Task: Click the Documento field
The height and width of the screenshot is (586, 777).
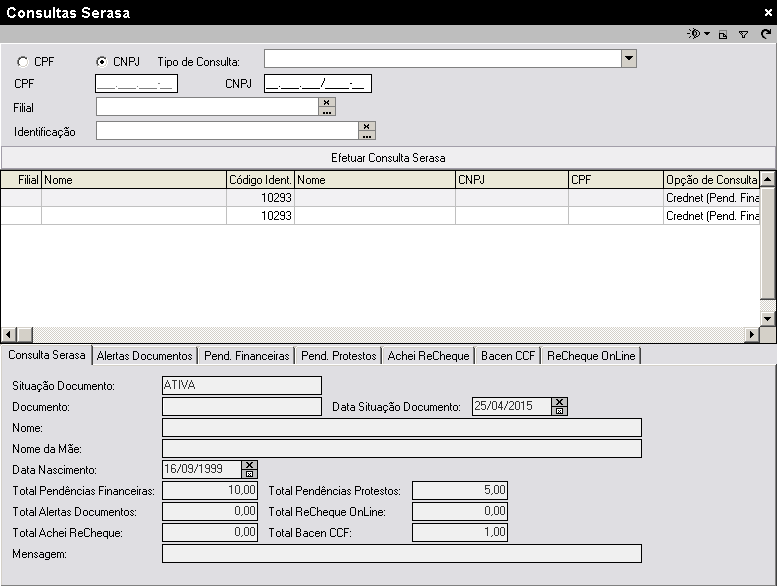Action: click(x=242, y=406)
